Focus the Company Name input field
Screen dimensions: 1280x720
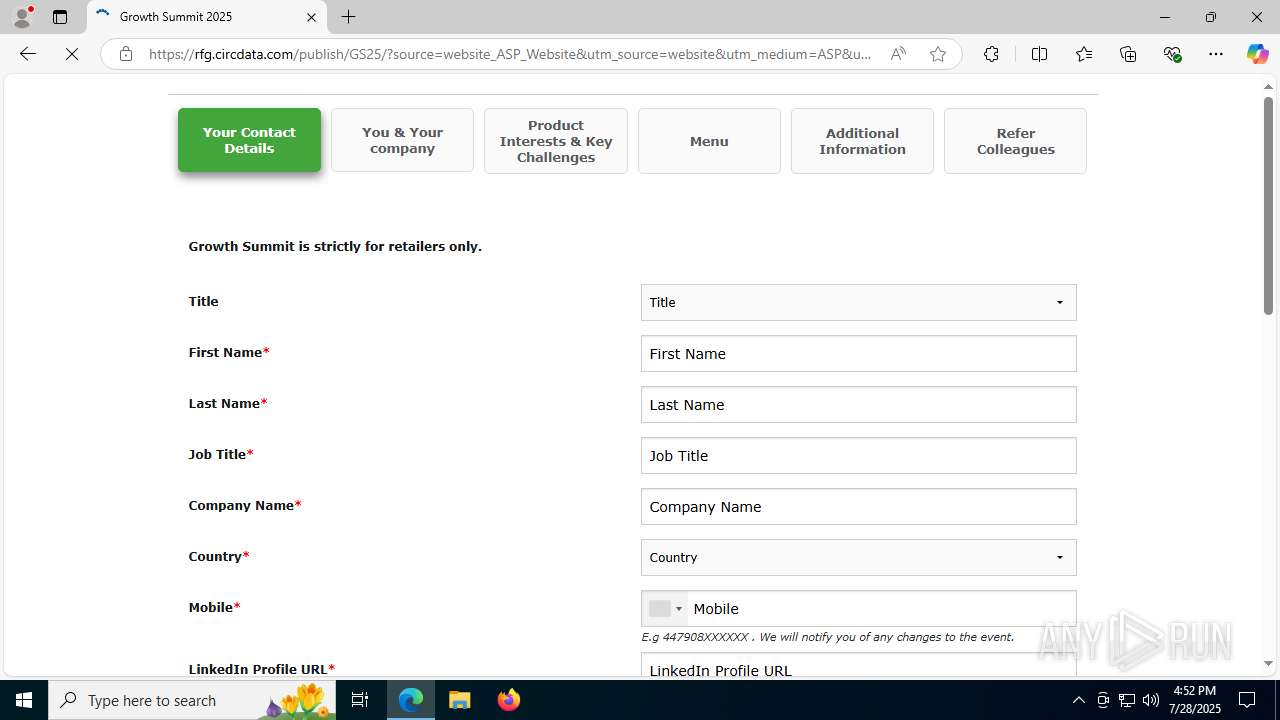(858, 506)
